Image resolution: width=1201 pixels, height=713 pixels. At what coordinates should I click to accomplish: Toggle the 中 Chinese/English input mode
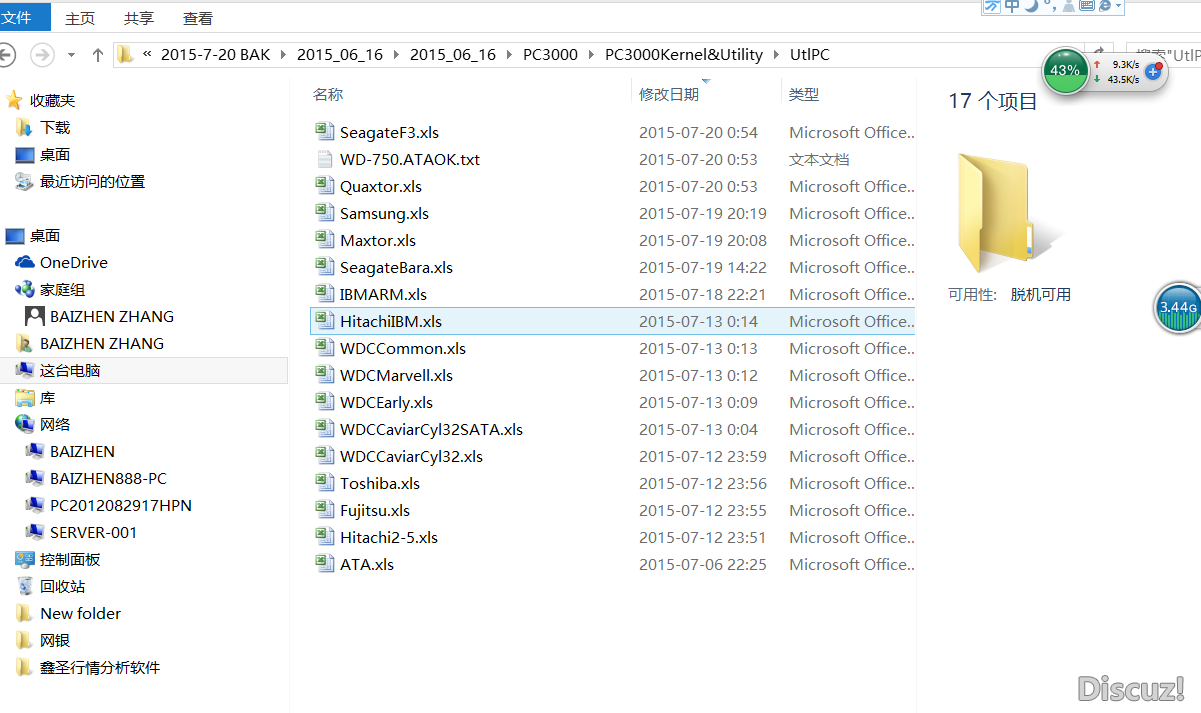click(1012, 6)
